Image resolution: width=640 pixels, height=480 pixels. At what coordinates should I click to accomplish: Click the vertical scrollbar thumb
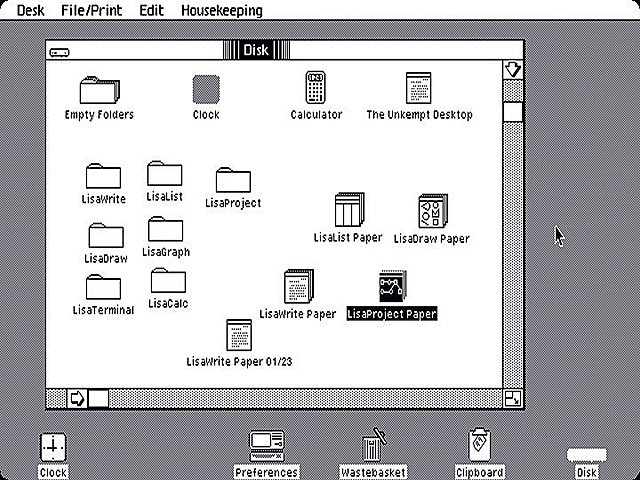pos(513,111)
